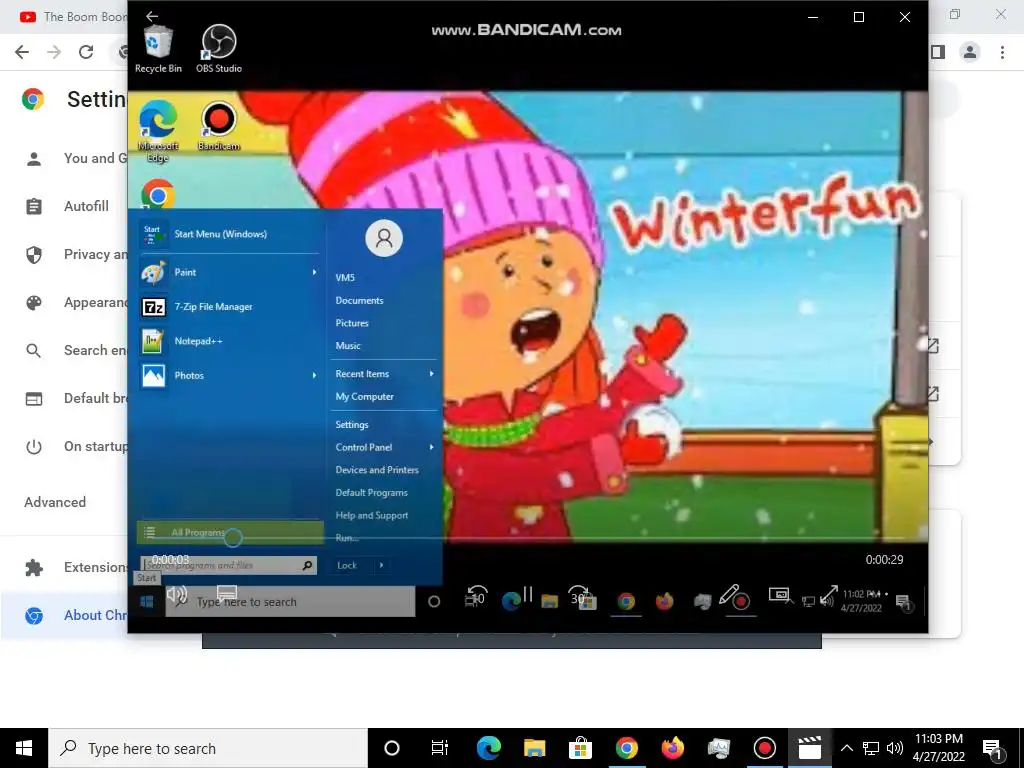
Task: Open system volume in system tray
Action: click(x=895, y=748)
